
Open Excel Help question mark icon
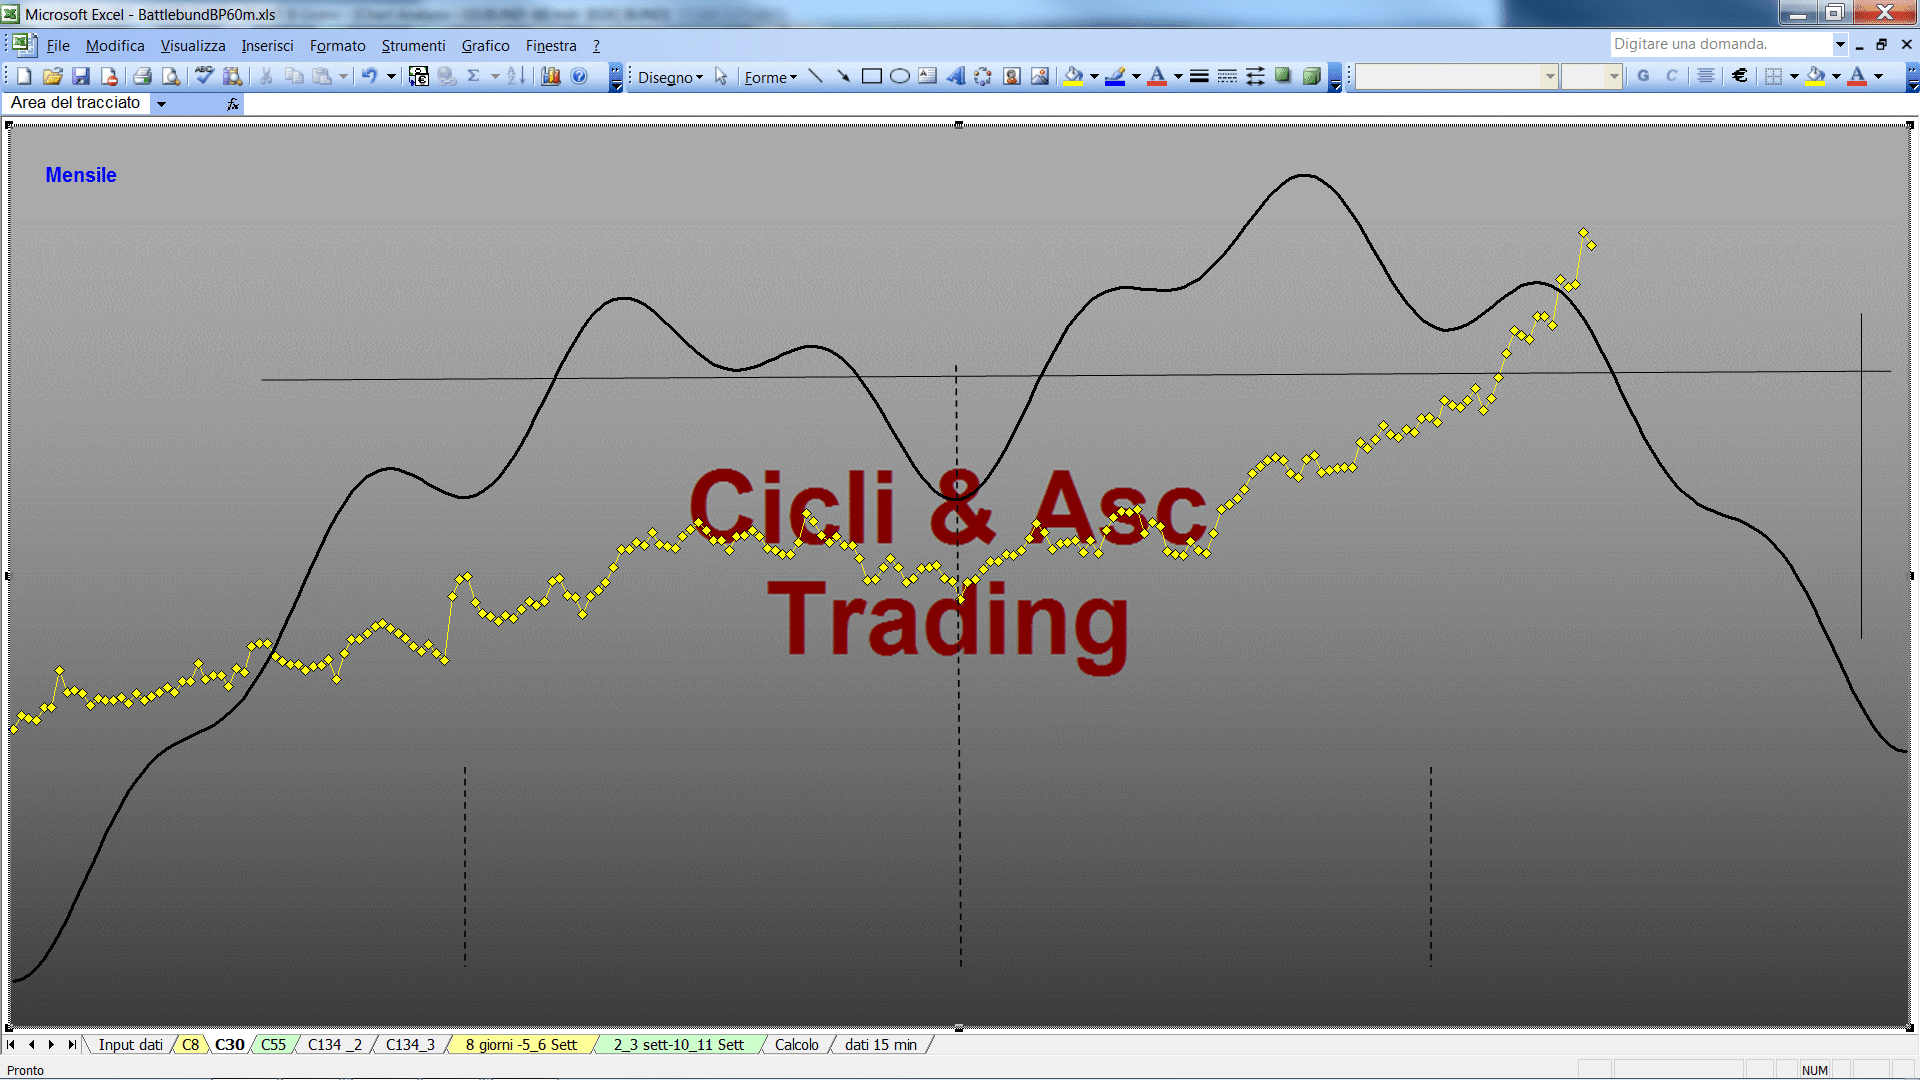click(x=579, y=76)
